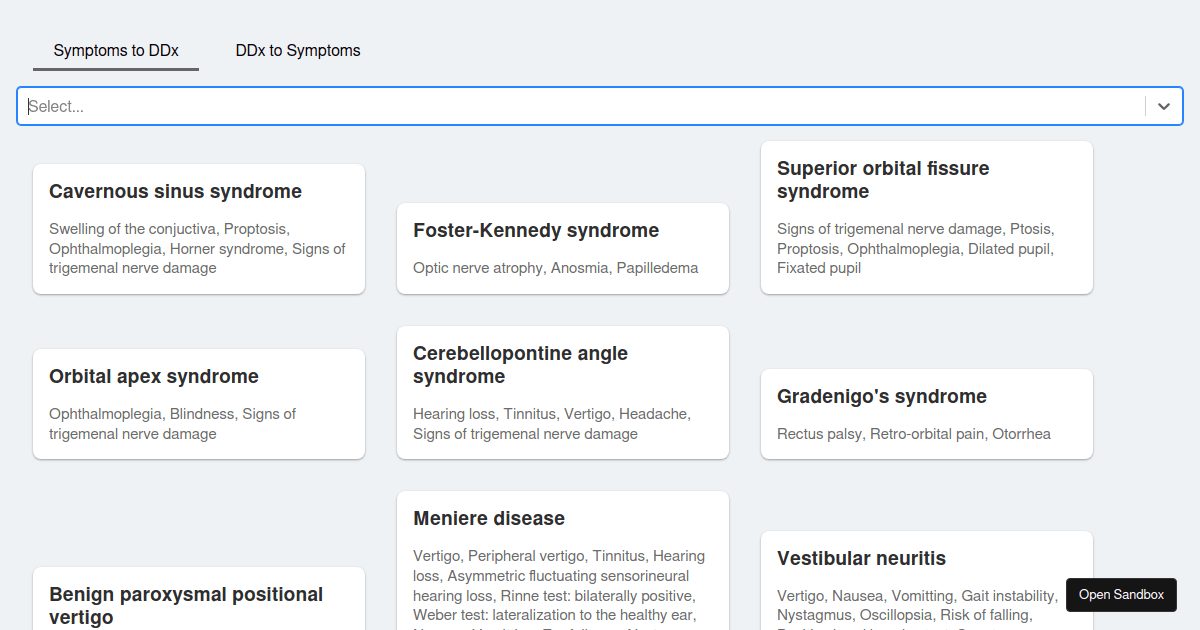This screenshot has height=630, width=1200.
Task: Click symptom text under Meniere disease
Action: pos(559,585)
